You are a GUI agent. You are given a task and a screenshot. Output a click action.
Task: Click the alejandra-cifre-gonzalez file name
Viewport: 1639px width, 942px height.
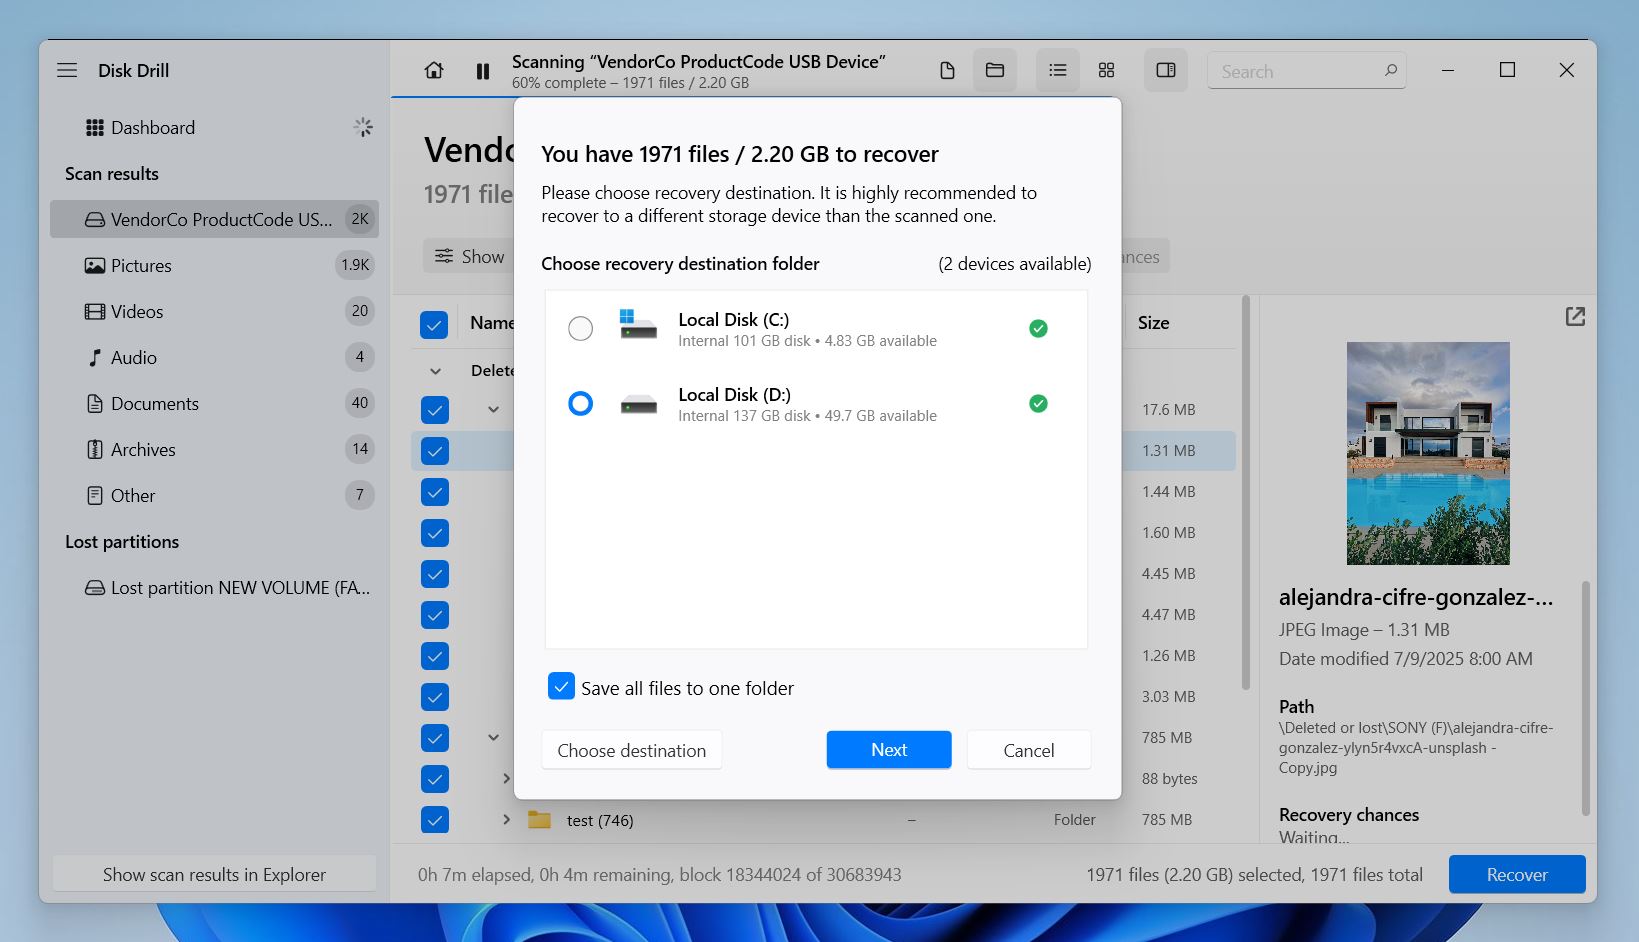point(1416,598)
